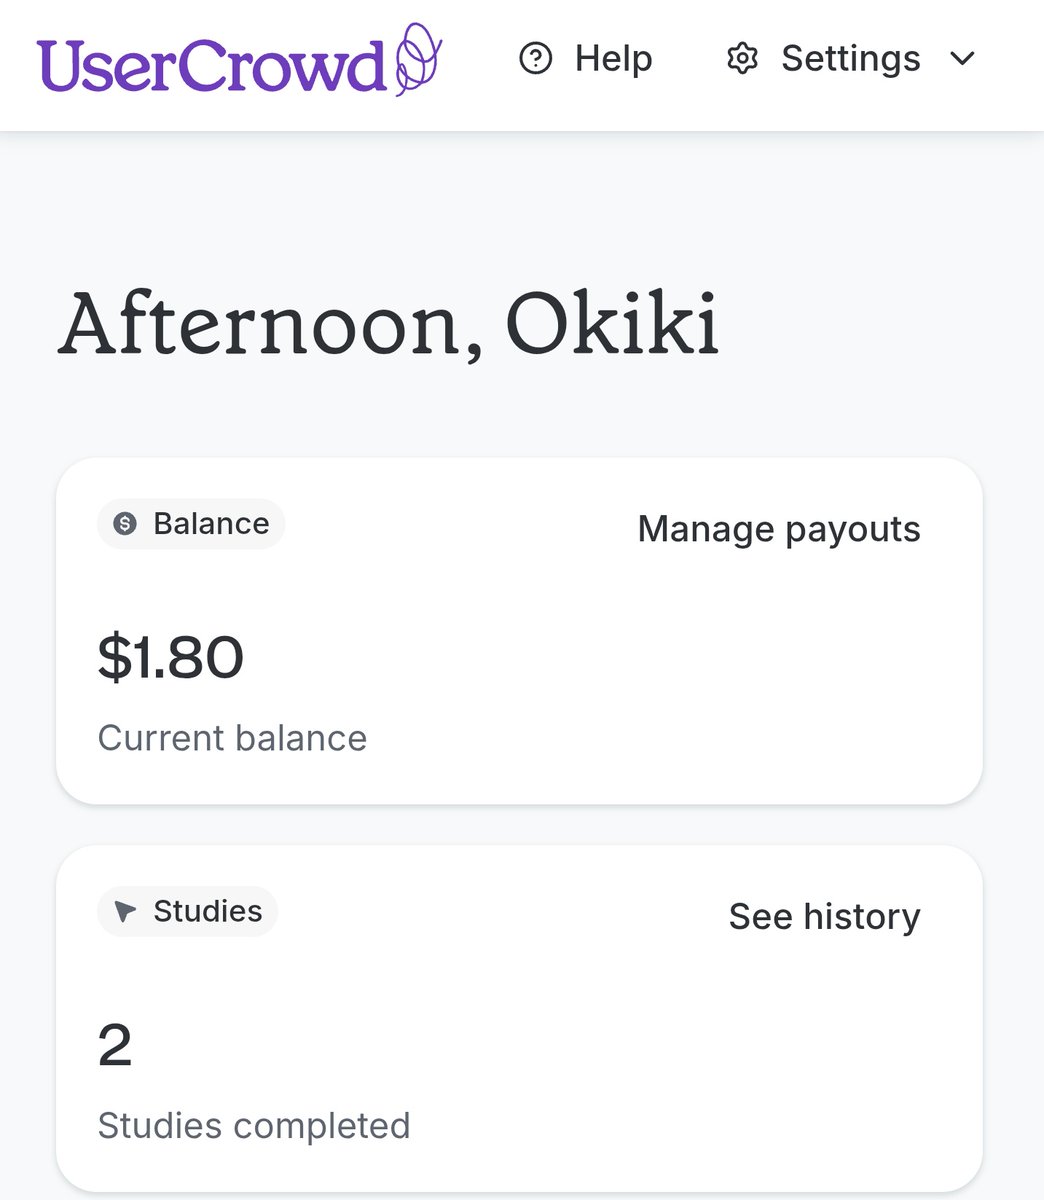Click the Studies completed caption
Viewport: 1044px width, 1200px height.
(254, 1126)
